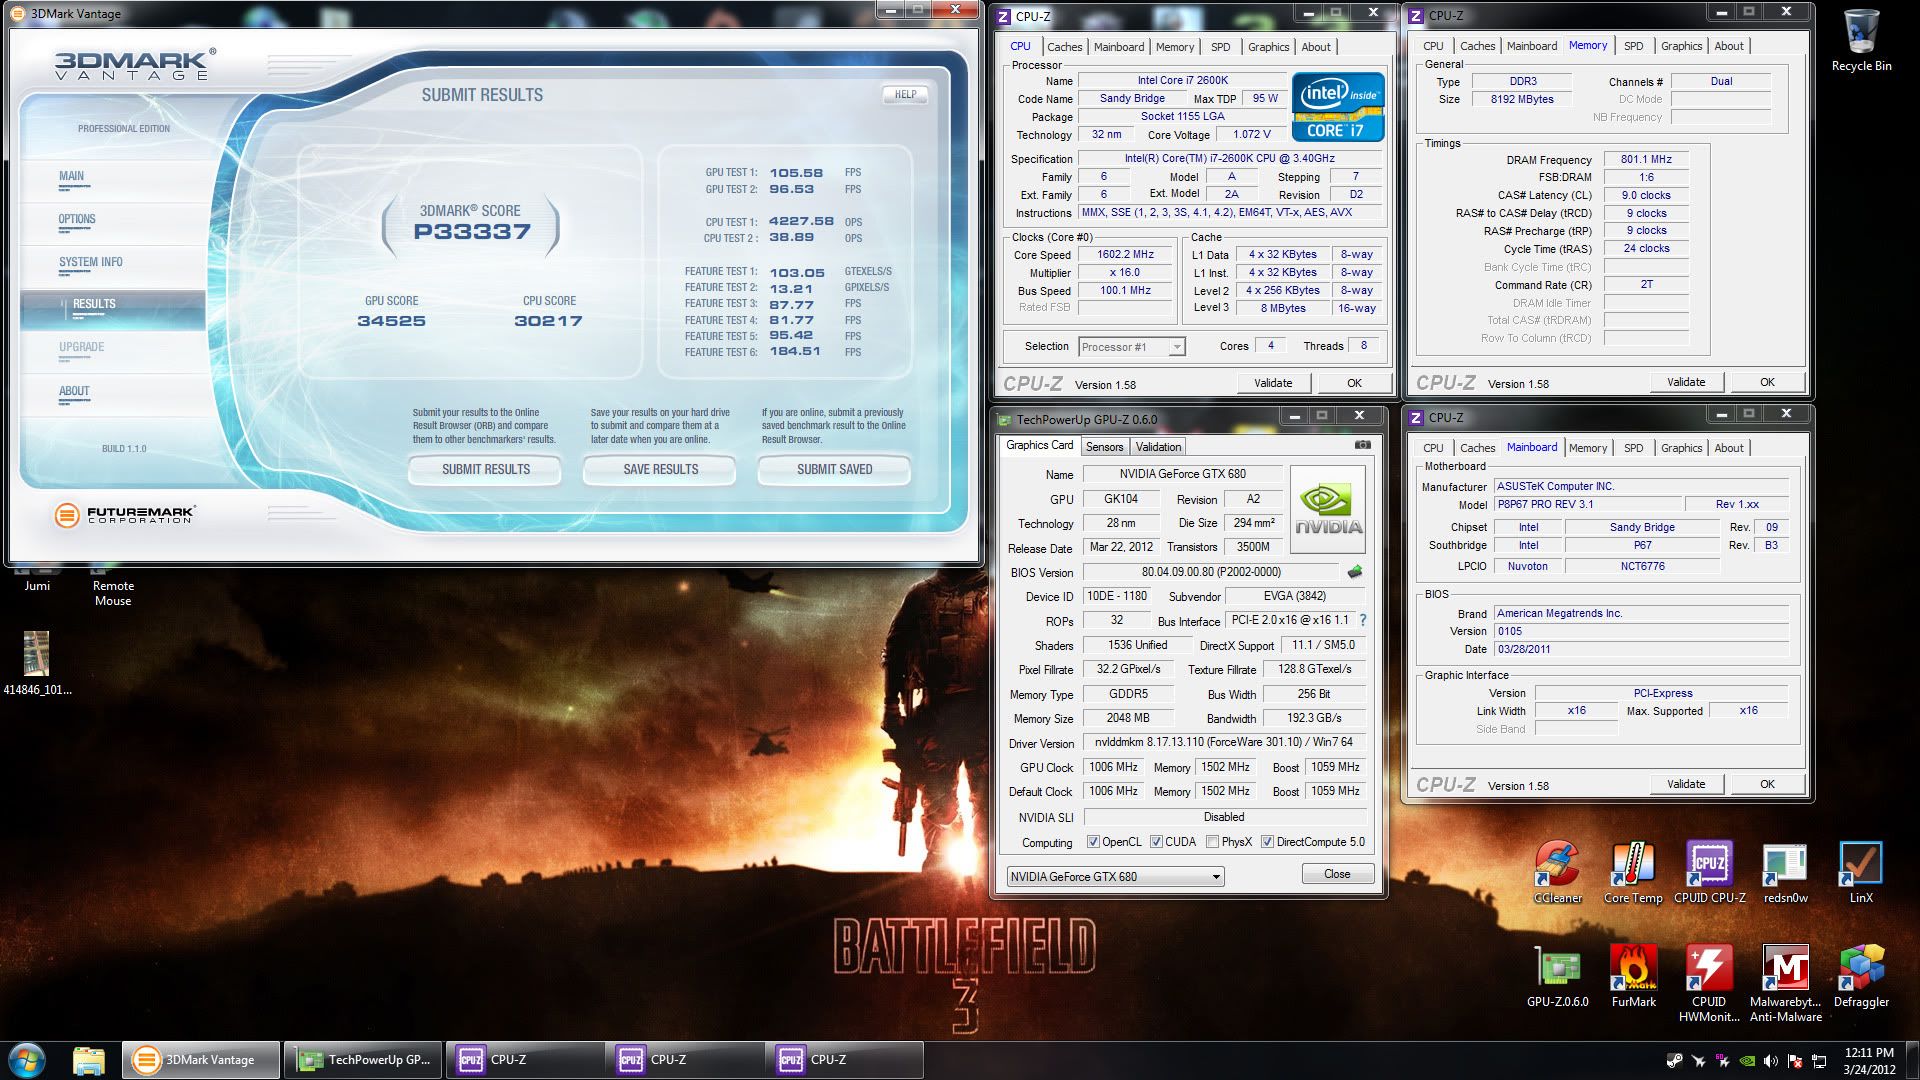Toggle the PhysX checkbox in GPU-Z
The height and width of the screenshot is (1080, 1920).
tap(1212, 842)
